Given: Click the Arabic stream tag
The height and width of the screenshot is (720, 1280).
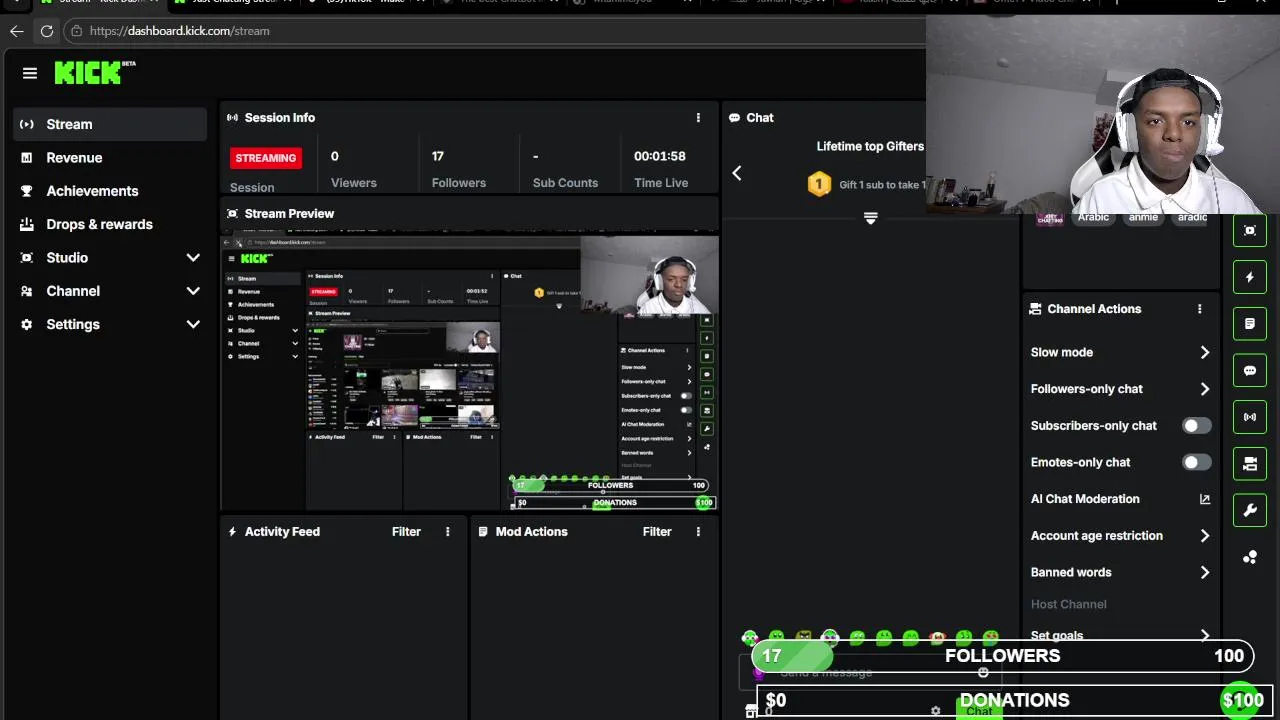Looking at the screenshot, I should (x=1093, y=217).
